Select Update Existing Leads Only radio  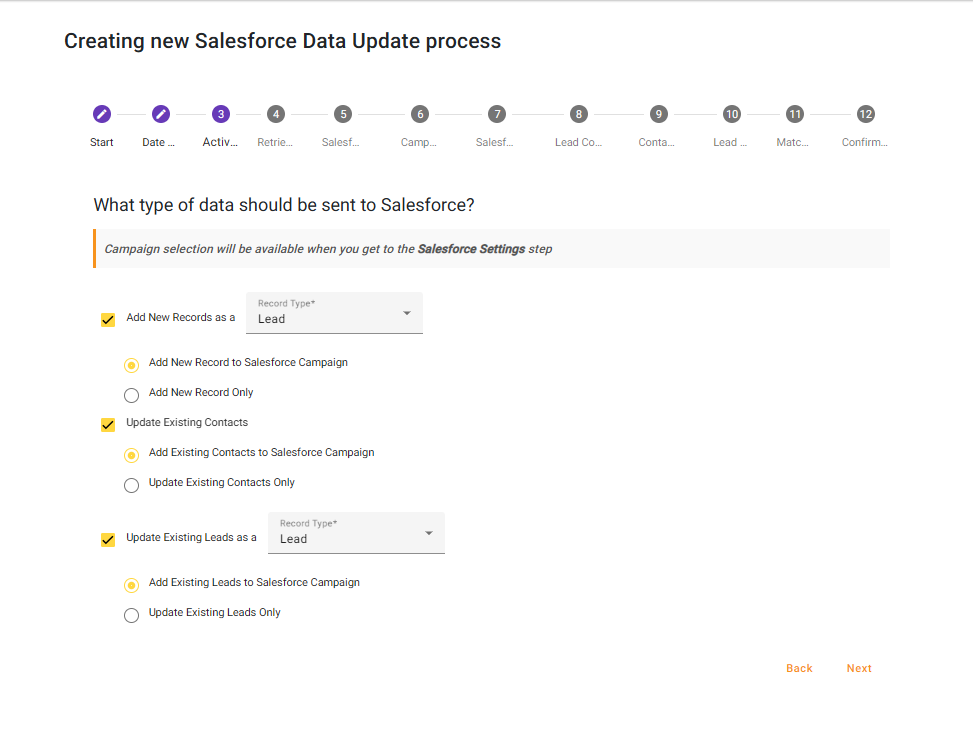(x=131, y=615)
